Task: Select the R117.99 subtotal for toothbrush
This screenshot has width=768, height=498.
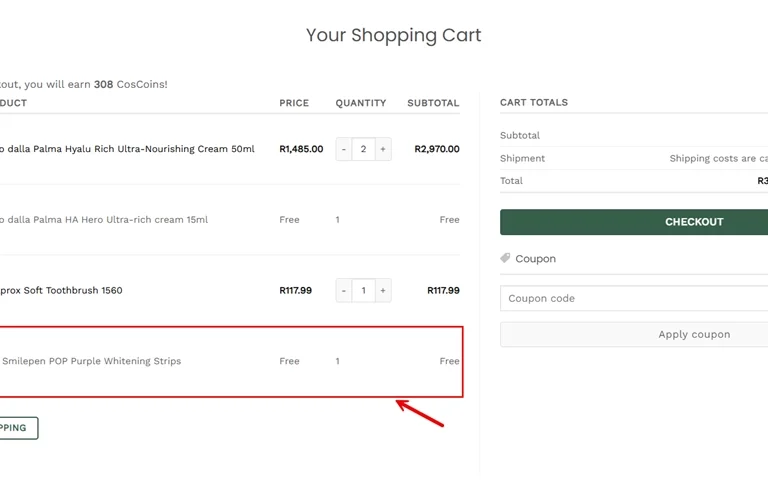Action: [x=443, y=290]
